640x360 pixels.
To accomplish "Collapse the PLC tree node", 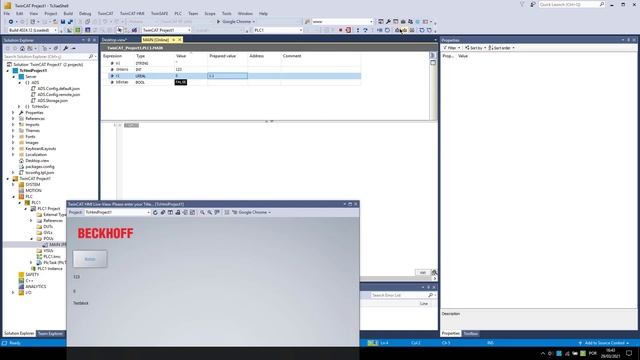I will pyautogui.click(x=13, y=197).
